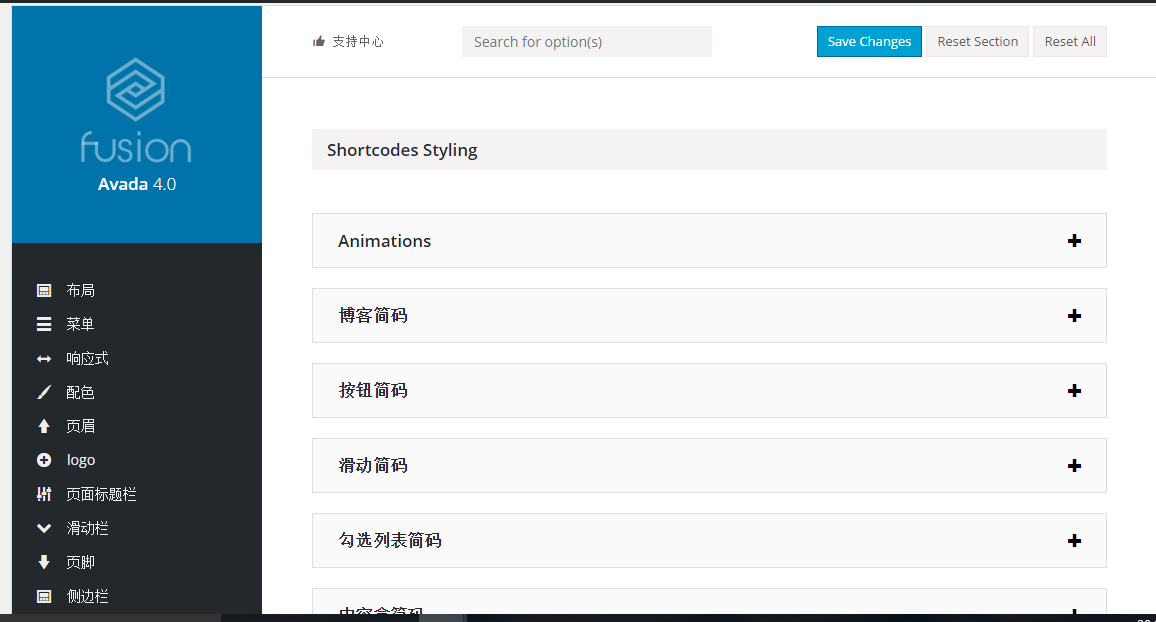Open the 滑动栏 menu item
Viewport: 1156px width, 622px height.
(x=87, y=528)
